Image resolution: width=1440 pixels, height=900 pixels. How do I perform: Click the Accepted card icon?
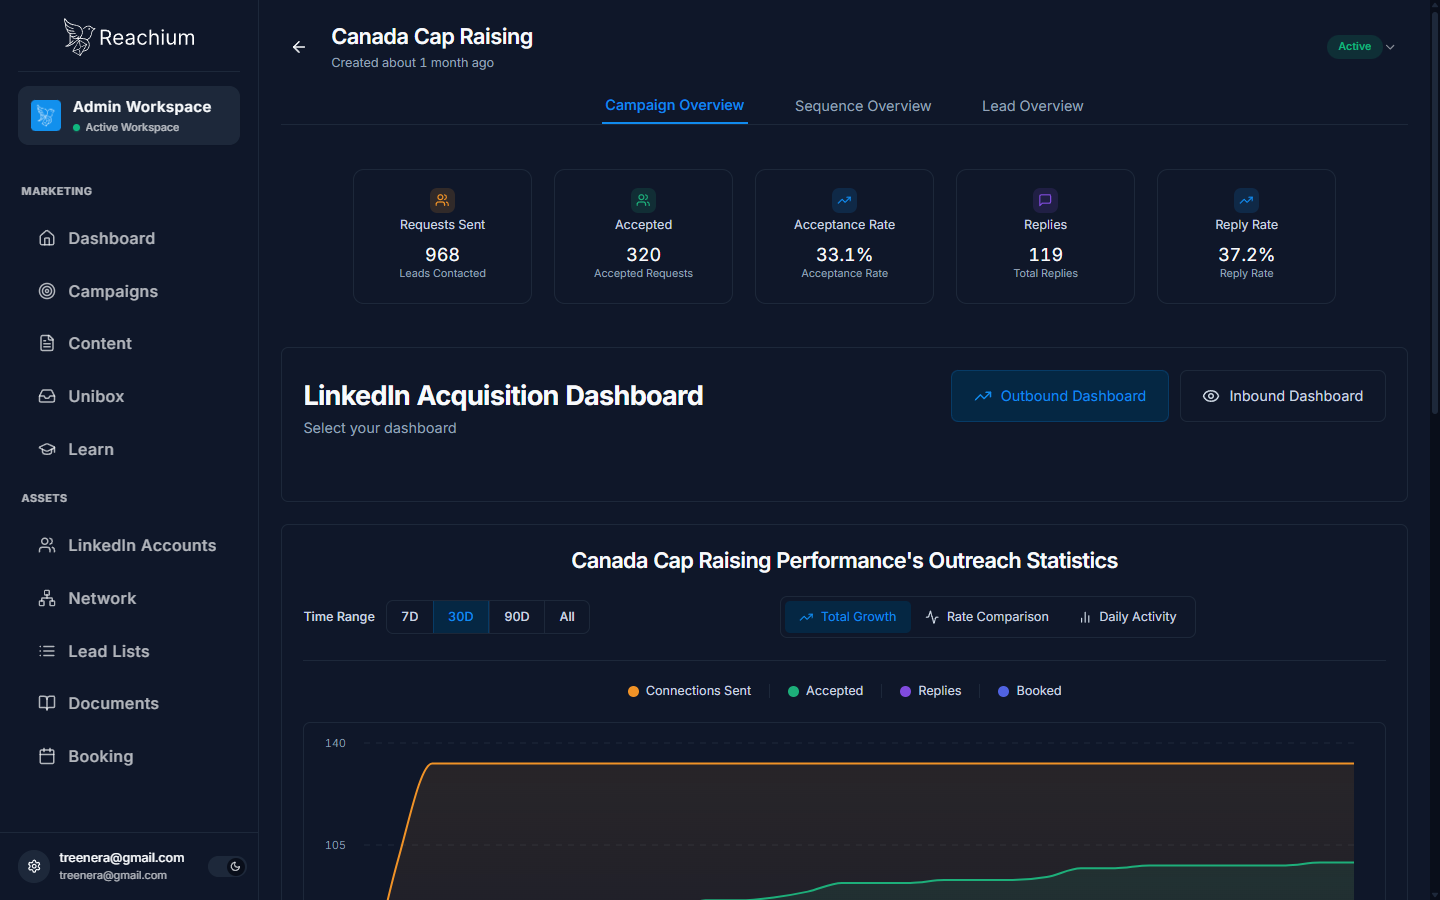coord(643,200)
